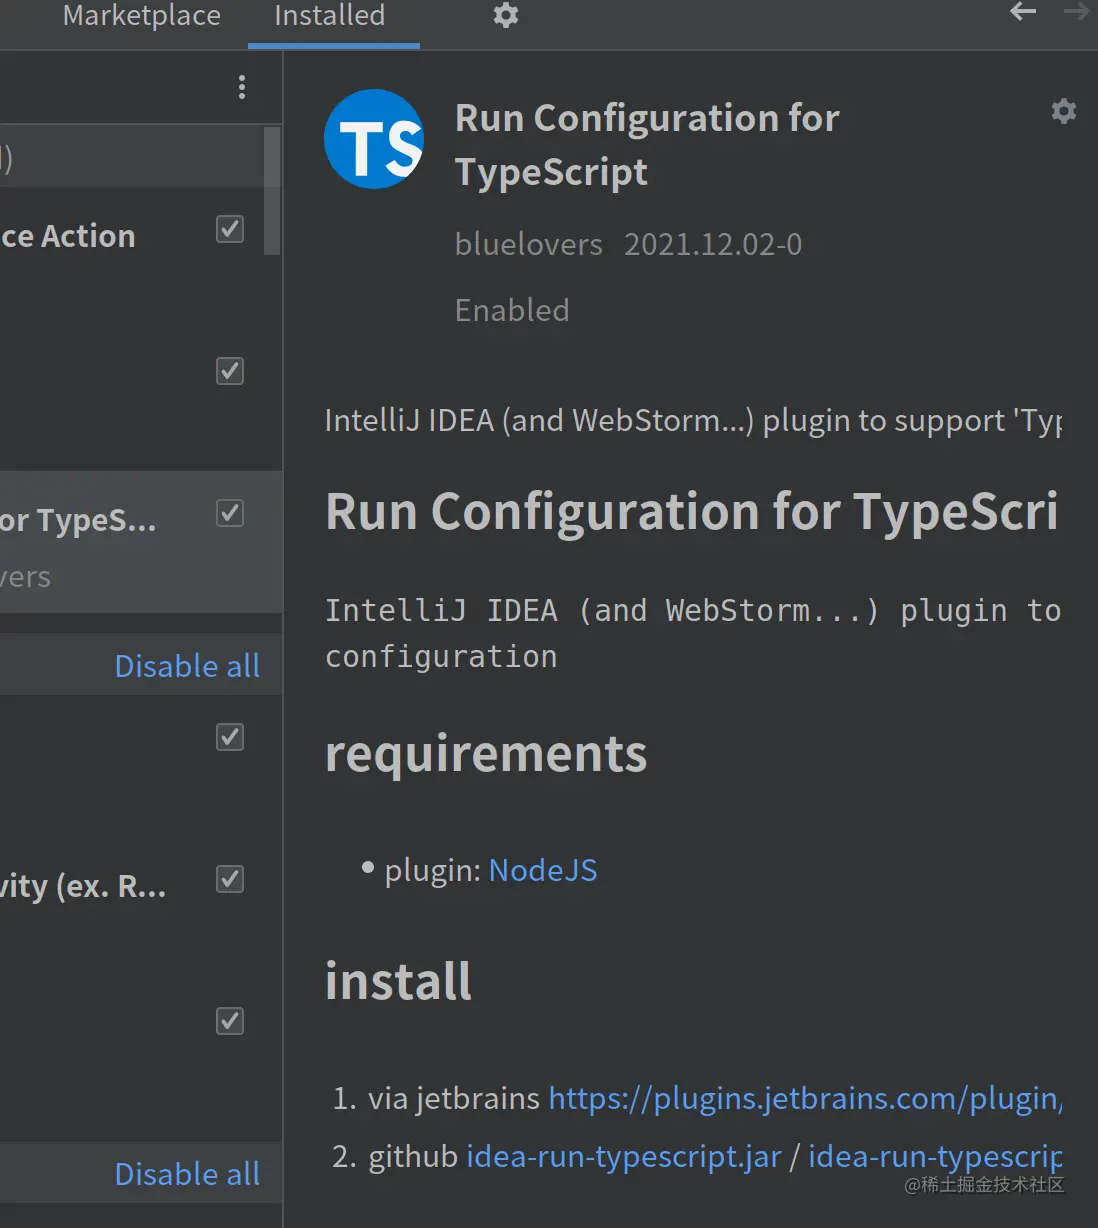Click the plugin list scrollbar thumb
The height and width of the screenshot is (1228, 1098).
272,190
